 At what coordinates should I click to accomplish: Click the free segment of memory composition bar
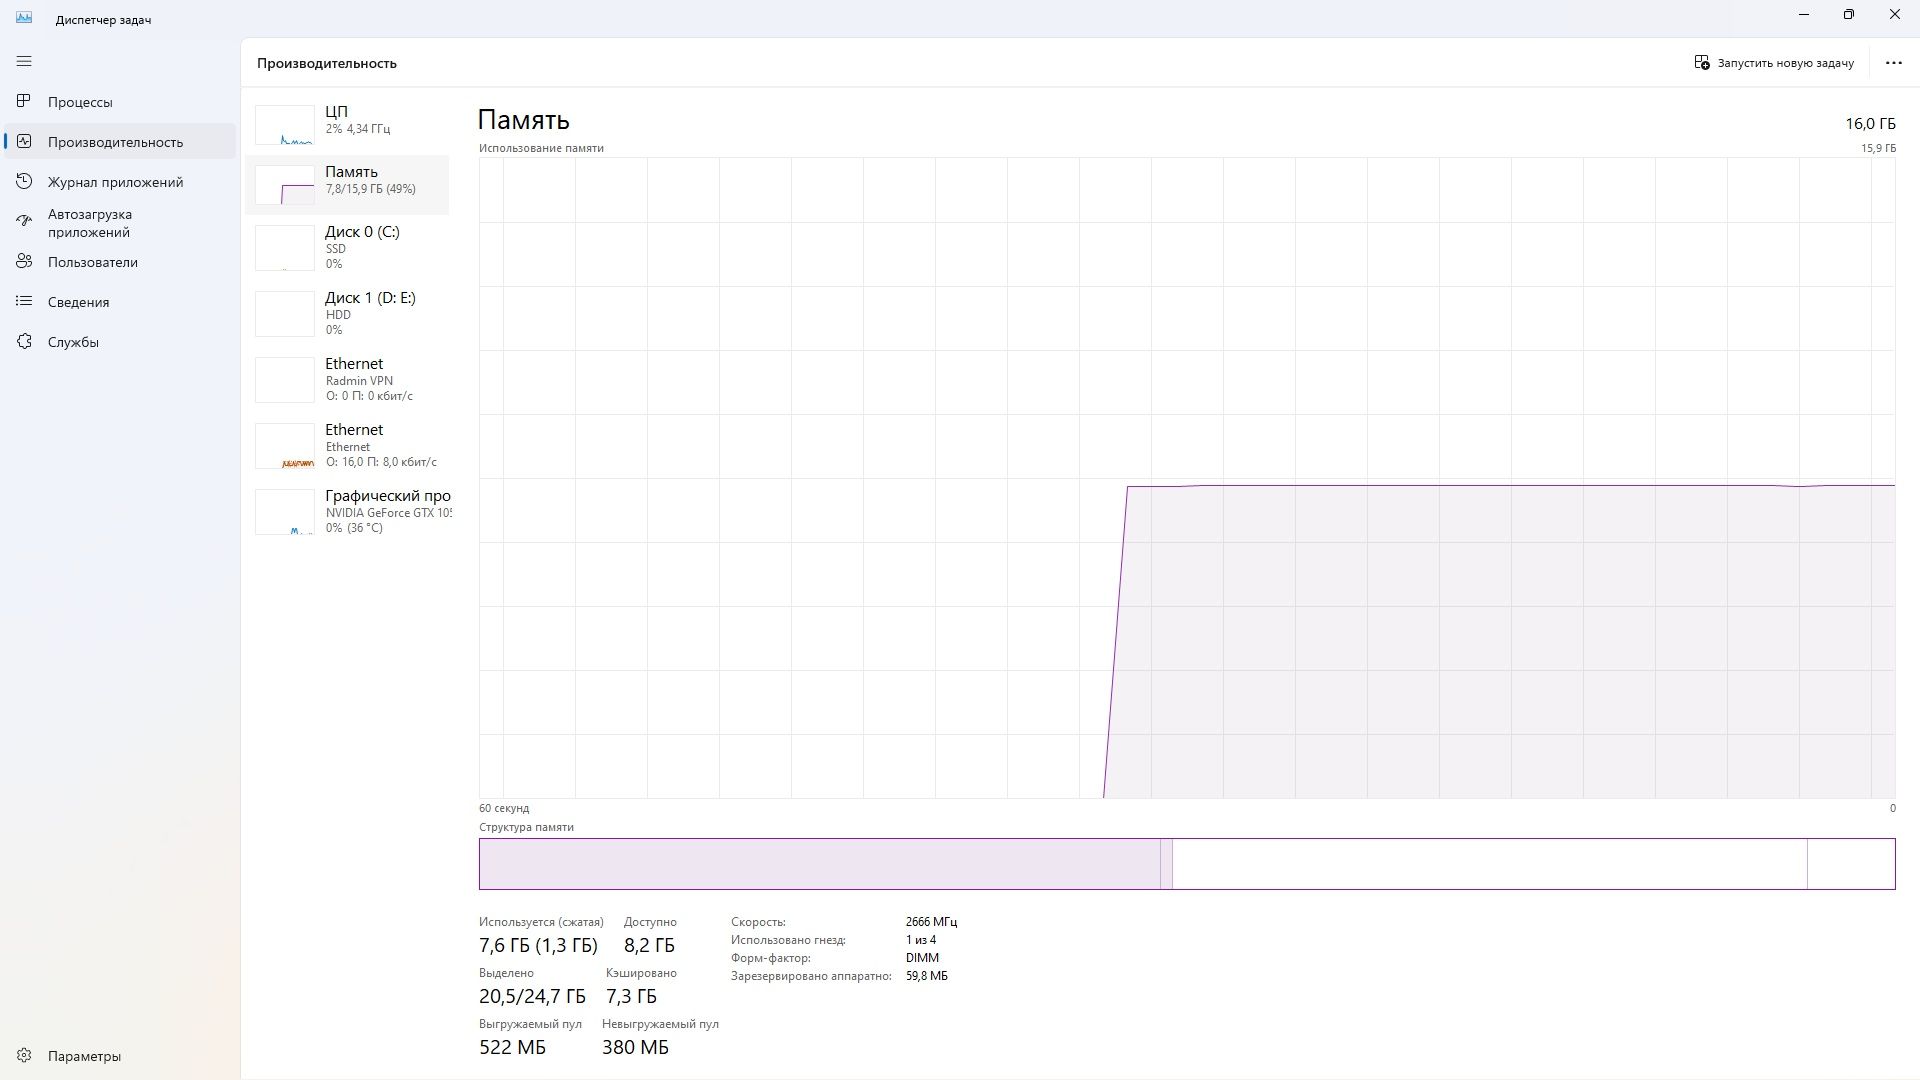1851,864
